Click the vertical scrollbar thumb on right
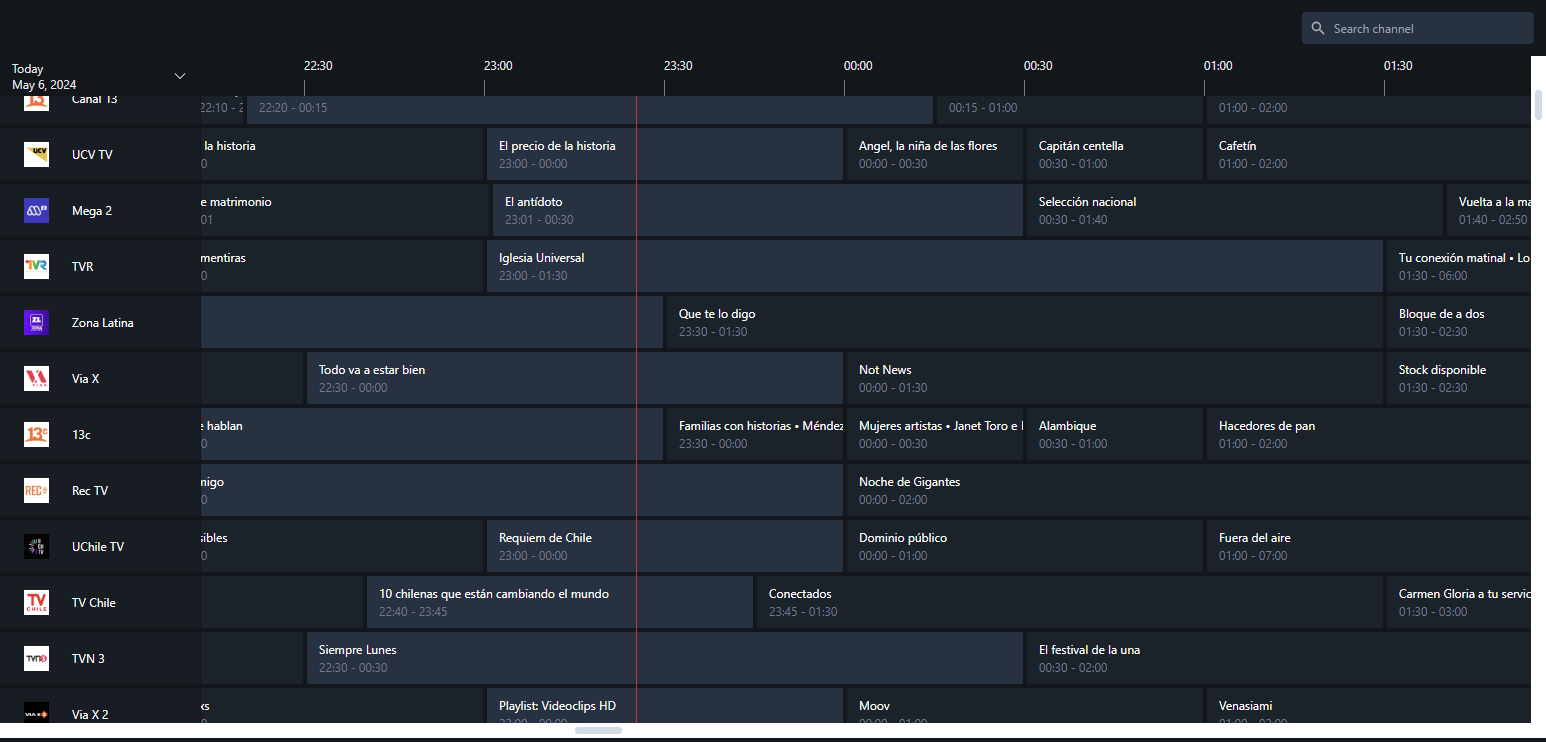 [x=1538, y=104]
